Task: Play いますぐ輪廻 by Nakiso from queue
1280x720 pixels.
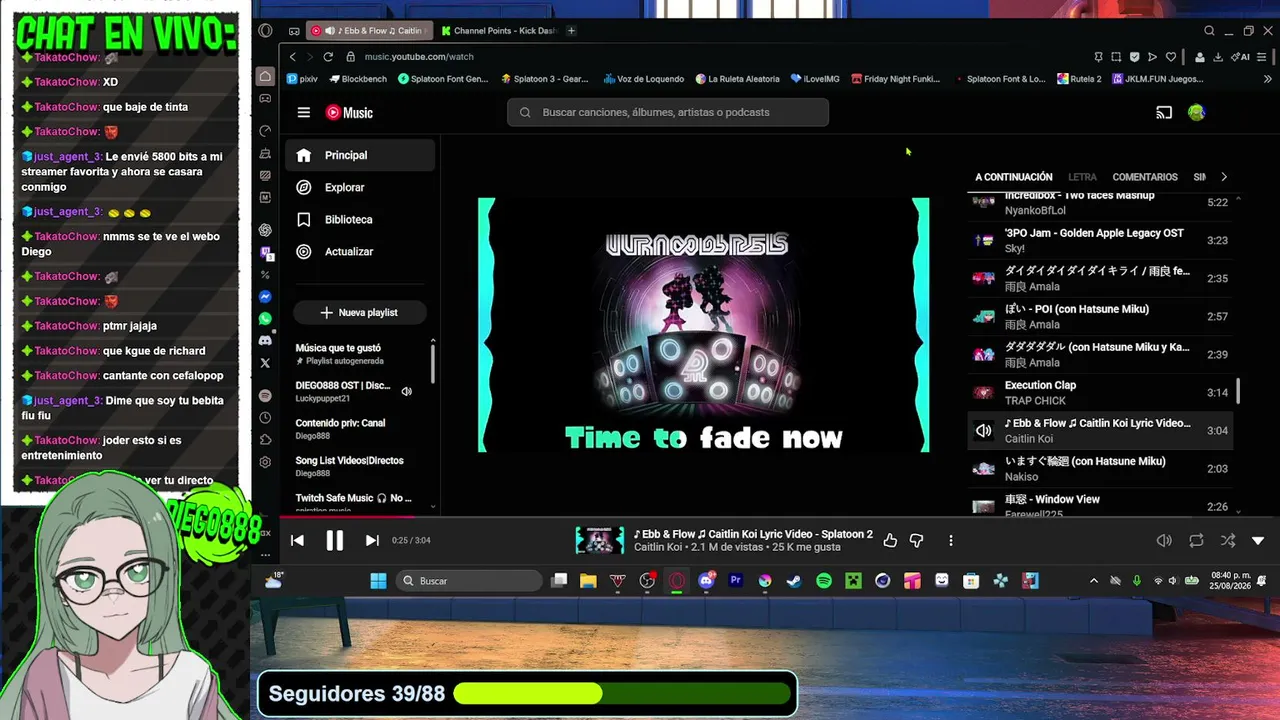Action: (1100, 468)
